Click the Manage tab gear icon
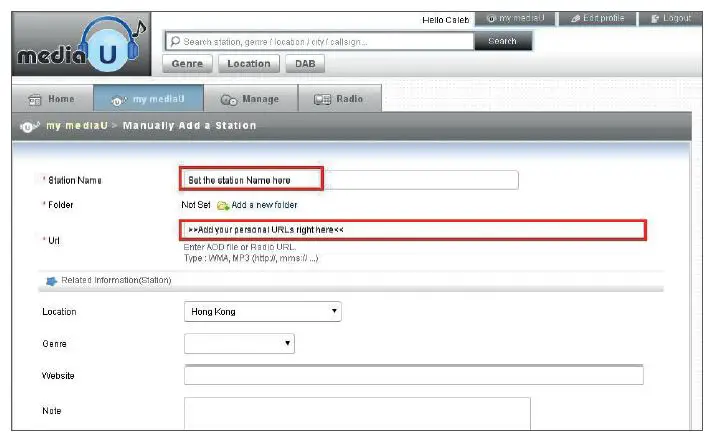Viewport: 714px width, 442px height. pos(229,100)
